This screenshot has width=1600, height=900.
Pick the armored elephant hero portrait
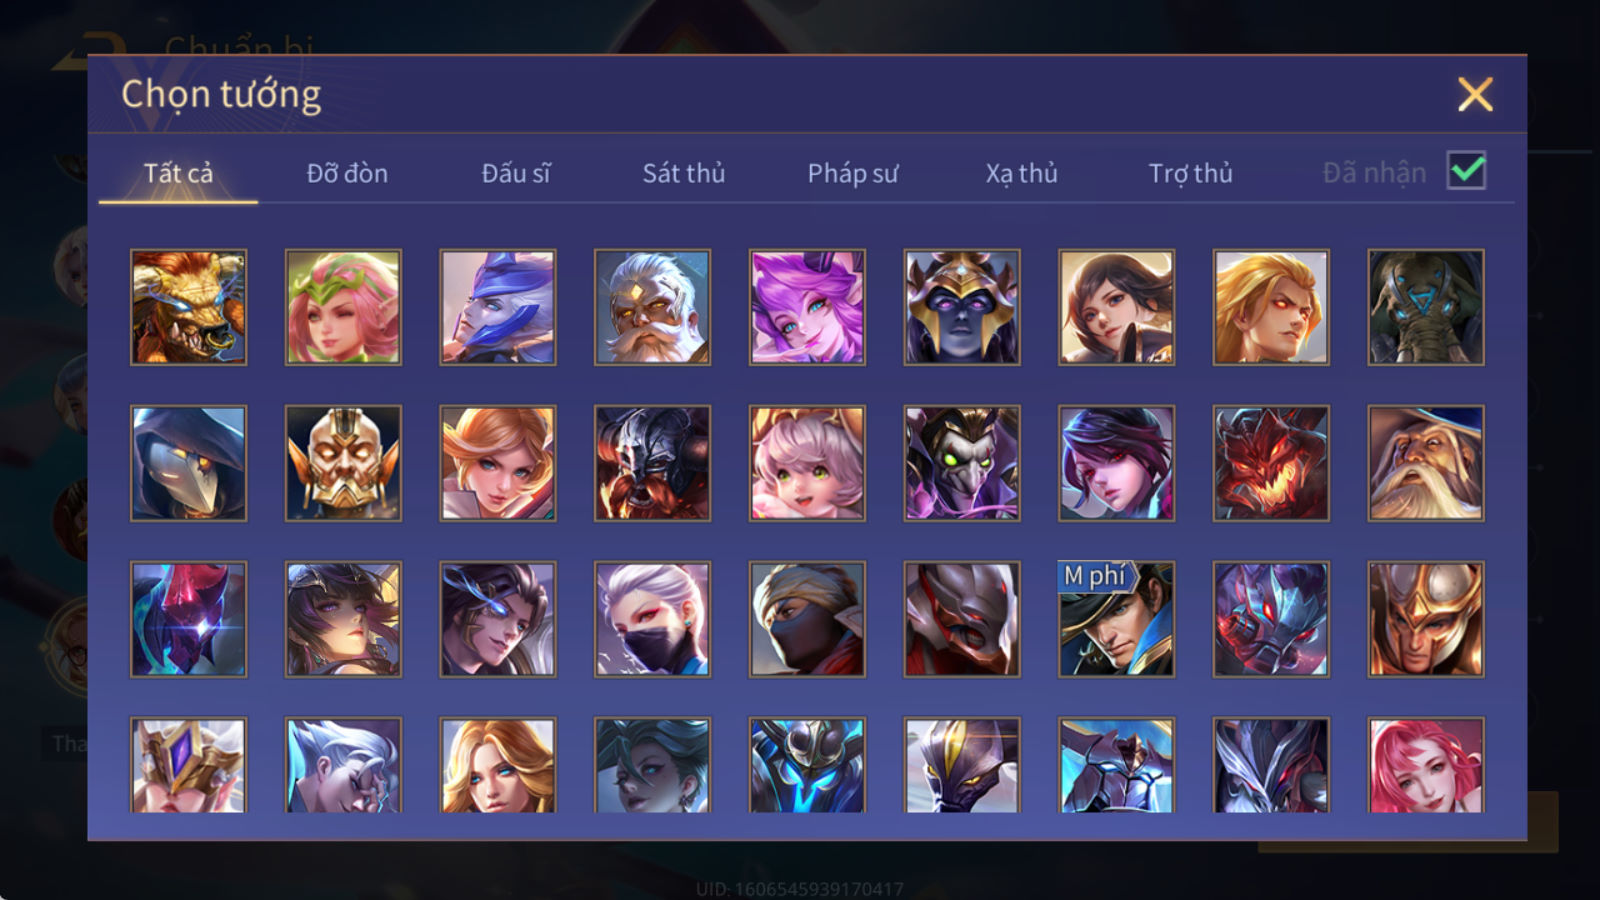[1426, 307]
